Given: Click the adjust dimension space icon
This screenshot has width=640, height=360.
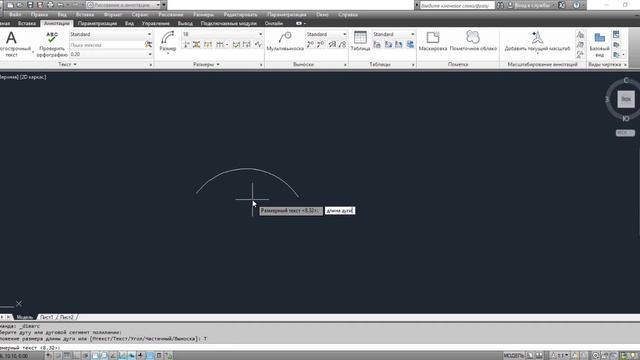Looking at the screenshot, I should pyautogui.click(x=196, y=44).
